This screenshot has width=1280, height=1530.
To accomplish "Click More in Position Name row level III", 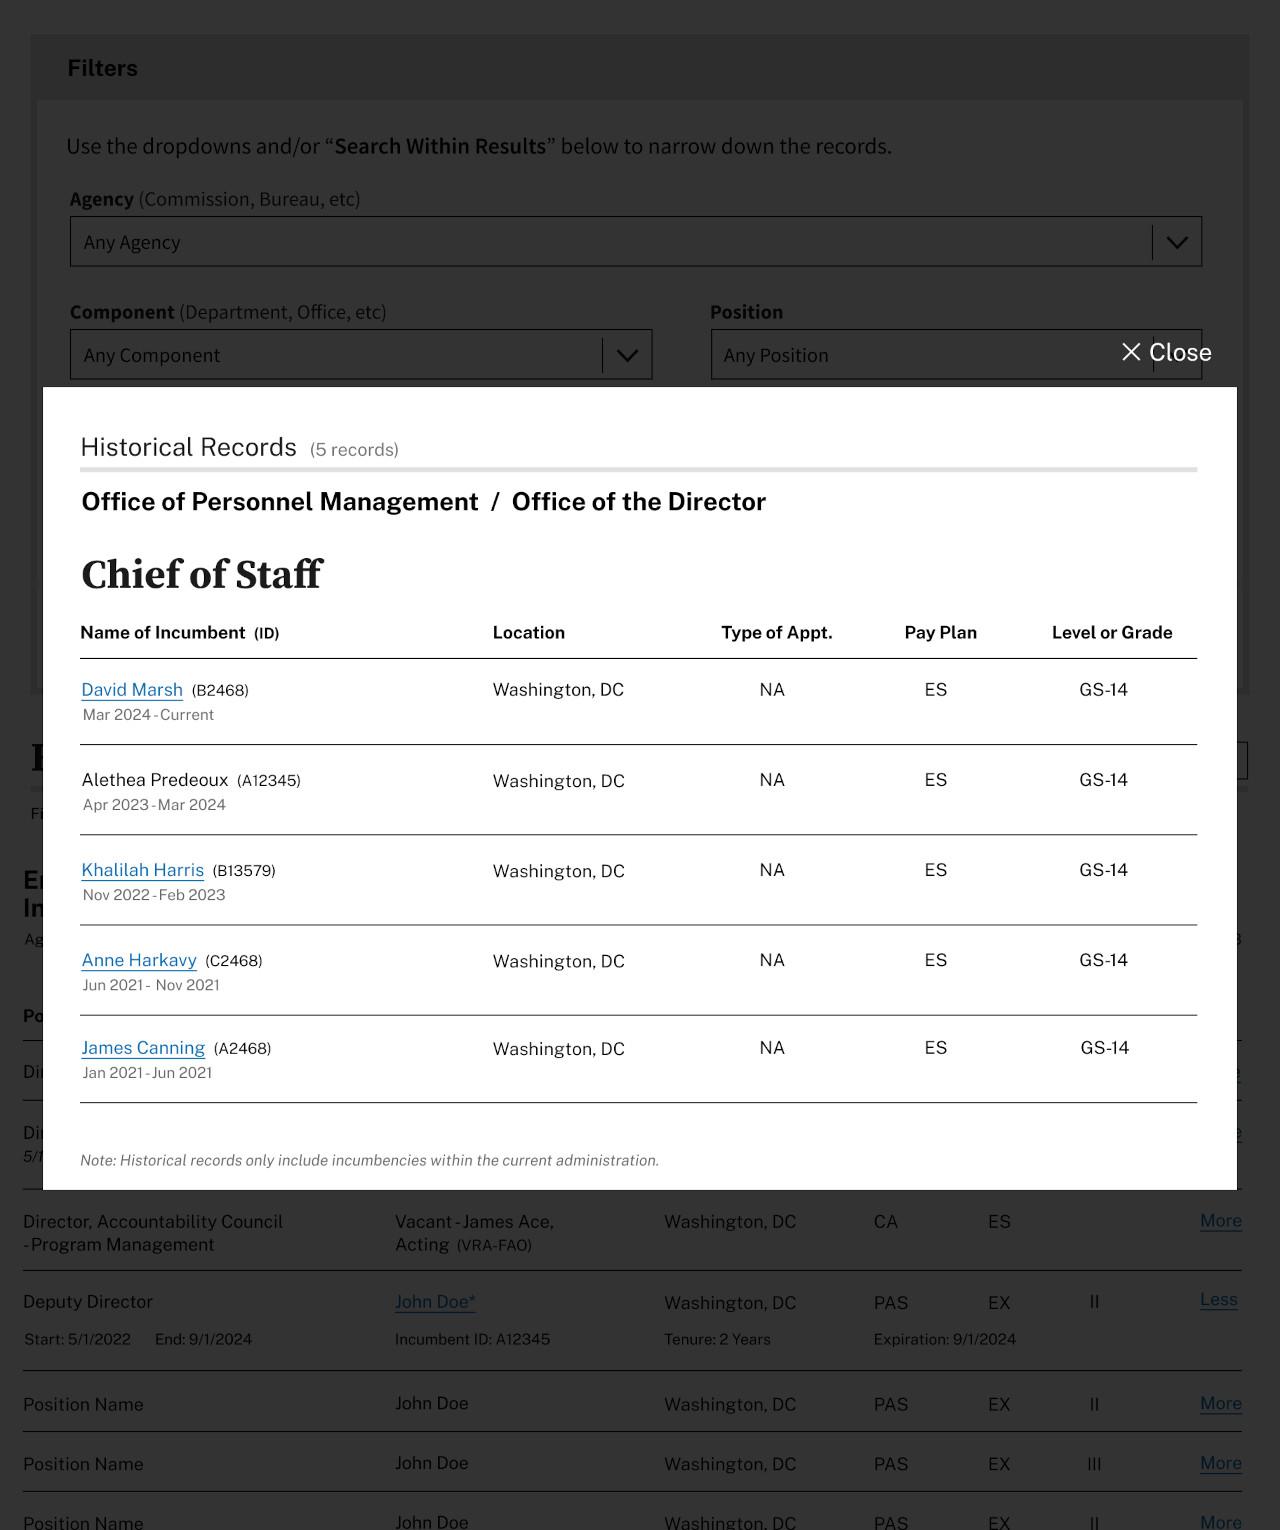I will [x=1221, y=1463].
